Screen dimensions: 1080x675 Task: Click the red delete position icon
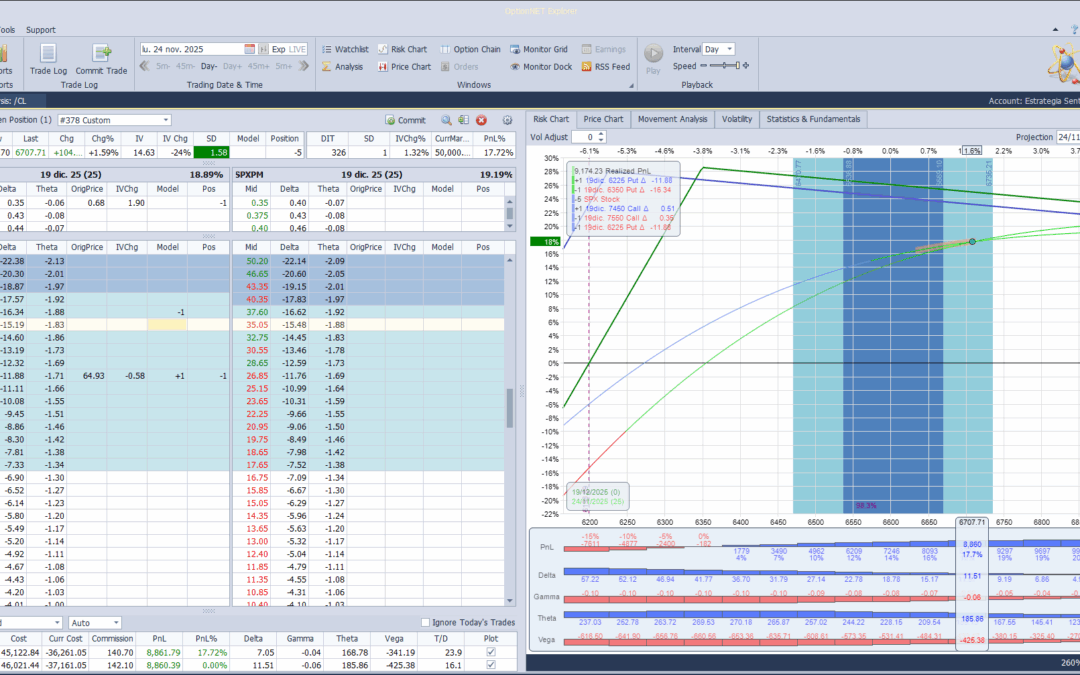click(481, 120)
